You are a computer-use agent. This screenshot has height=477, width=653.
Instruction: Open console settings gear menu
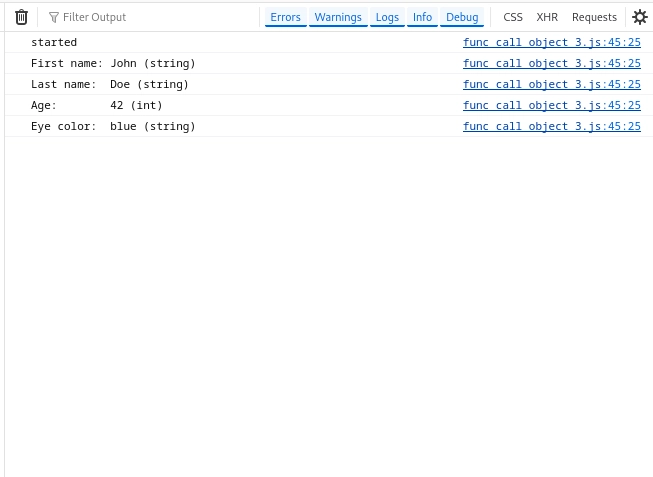(640, 17)
